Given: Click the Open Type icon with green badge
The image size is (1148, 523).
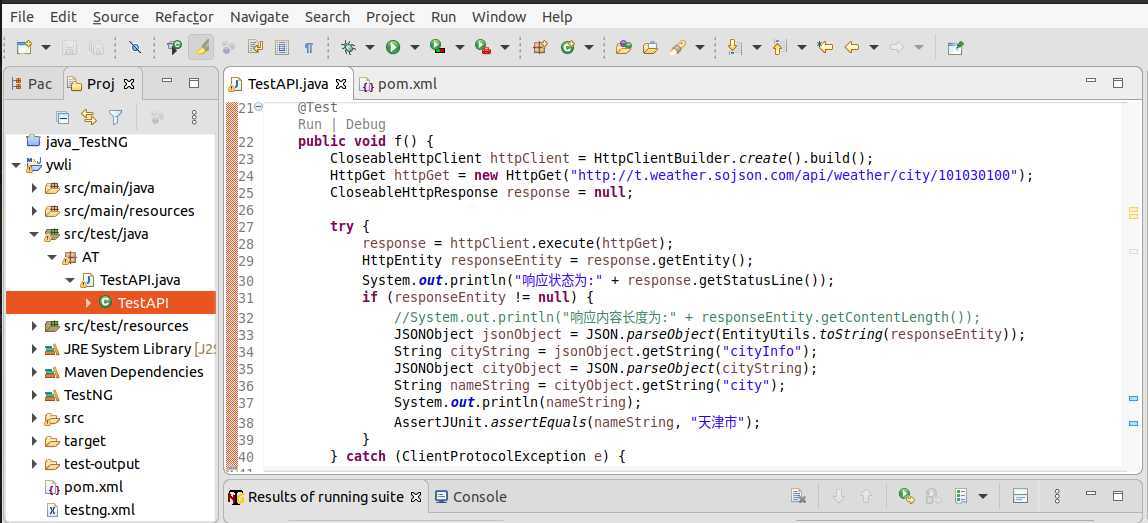Looking at the screenshot, I should coord(174,48).
